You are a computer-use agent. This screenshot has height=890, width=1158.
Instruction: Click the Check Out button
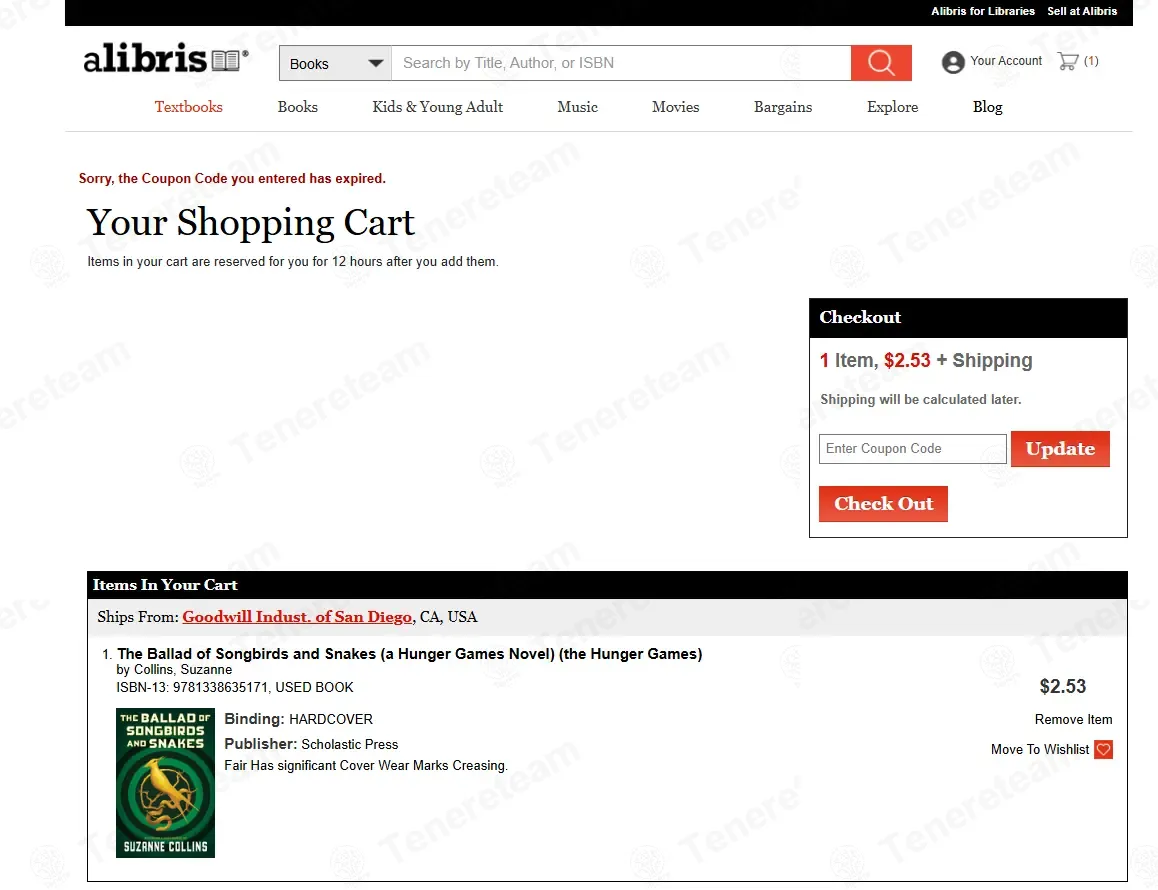883,504
